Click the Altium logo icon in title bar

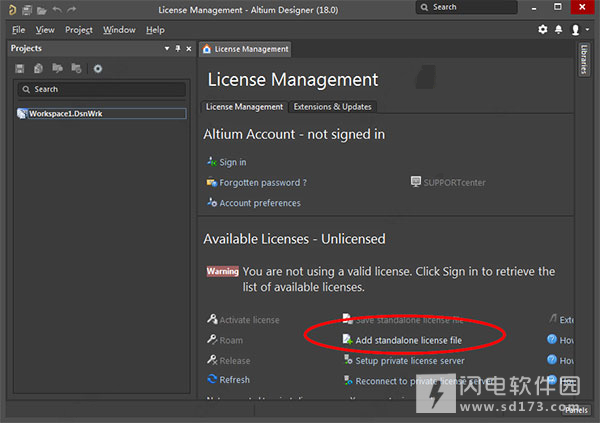[x=12, y=10]
